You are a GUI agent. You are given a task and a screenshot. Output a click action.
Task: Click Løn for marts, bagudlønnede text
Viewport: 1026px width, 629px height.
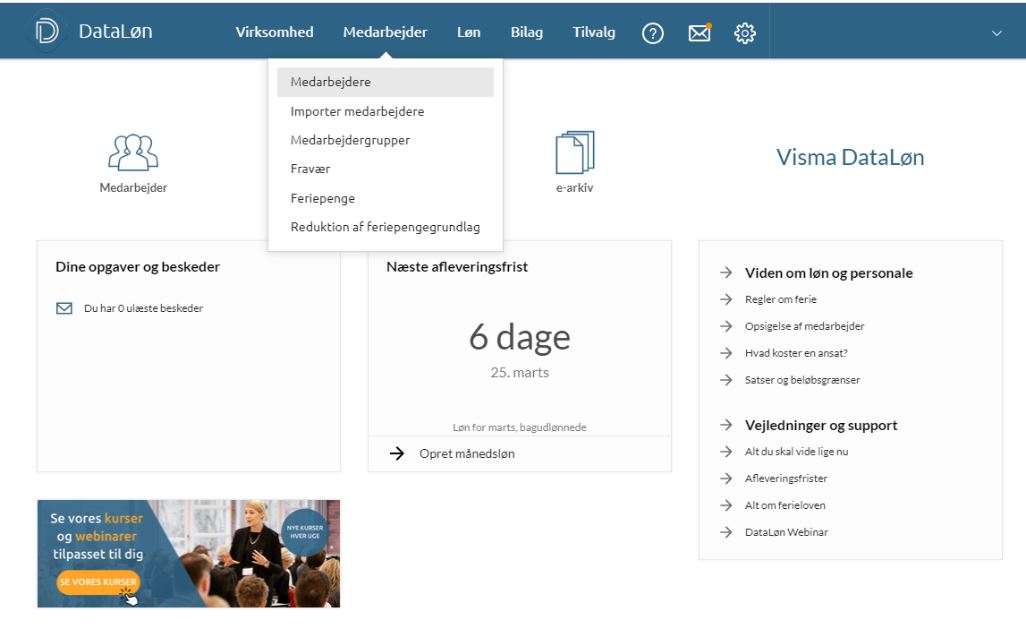point(520,427)
